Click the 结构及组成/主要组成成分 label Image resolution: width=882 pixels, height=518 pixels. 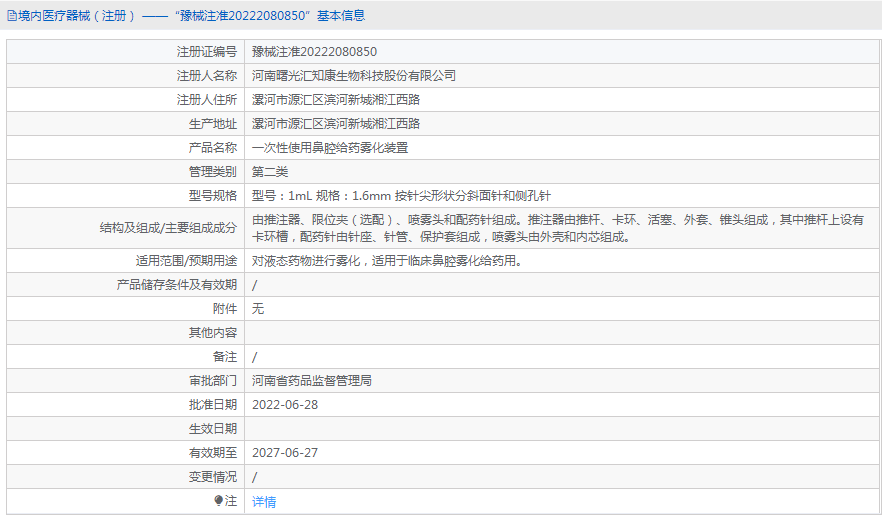[168, 228]
